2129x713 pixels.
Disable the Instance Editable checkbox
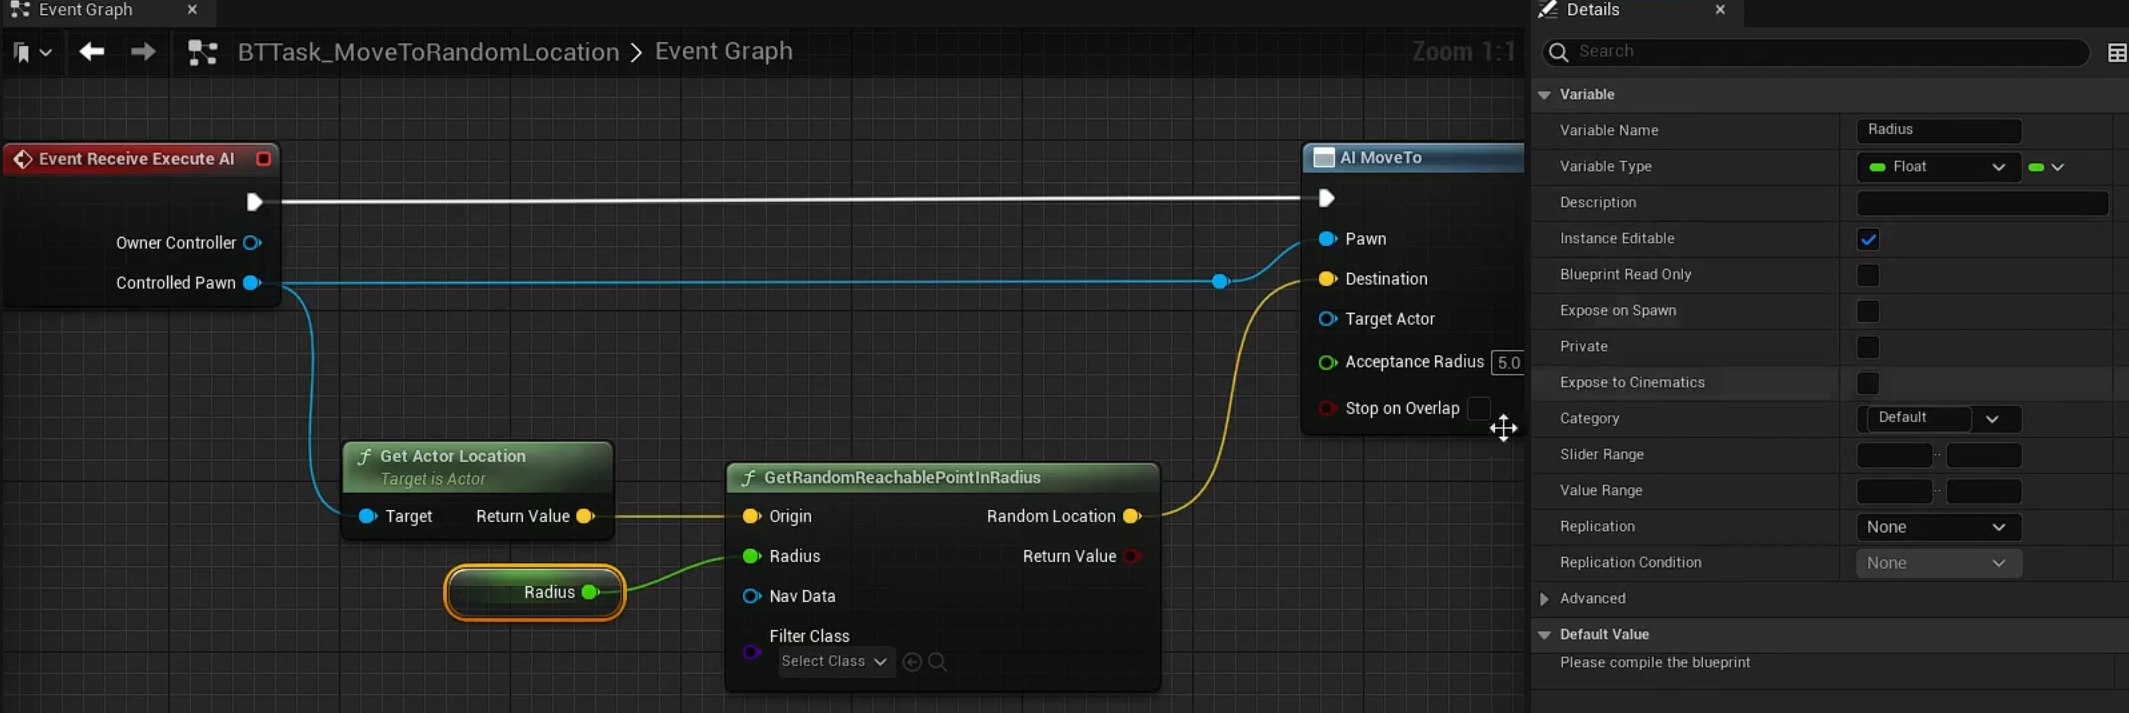(x=1867, y=239)
